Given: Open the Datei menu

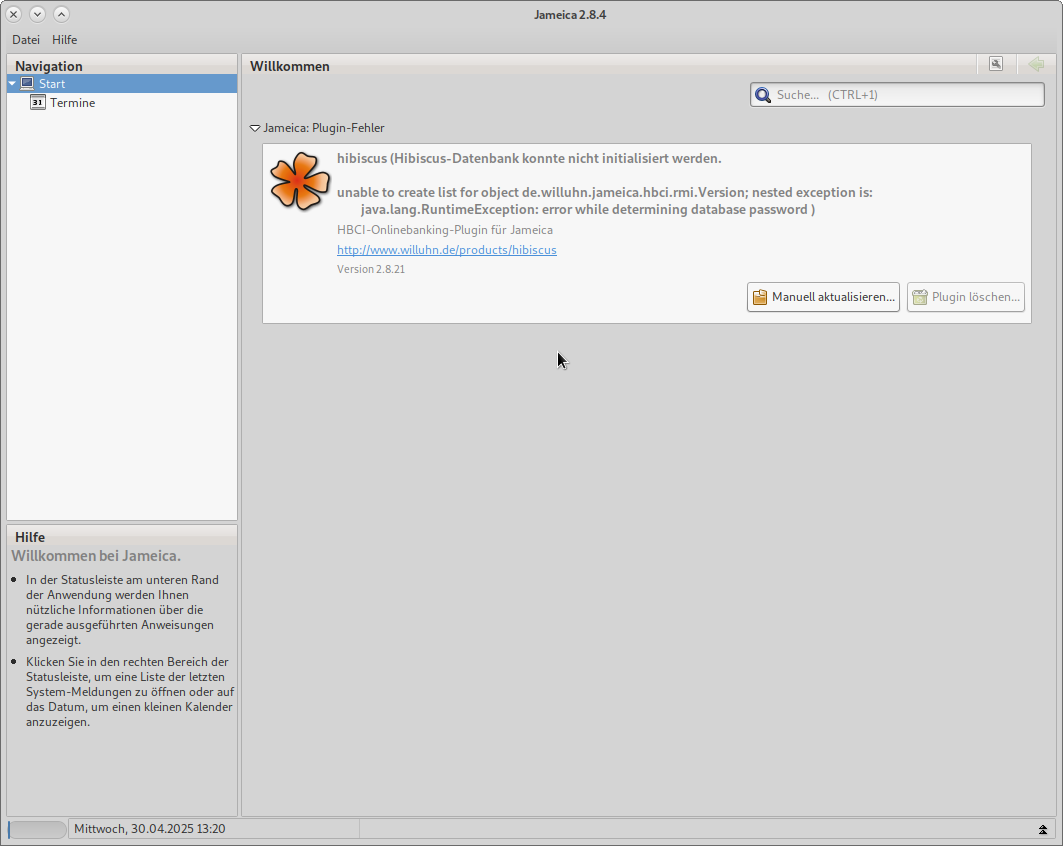Looking at the screenshot, I should [x=26, y=39].
